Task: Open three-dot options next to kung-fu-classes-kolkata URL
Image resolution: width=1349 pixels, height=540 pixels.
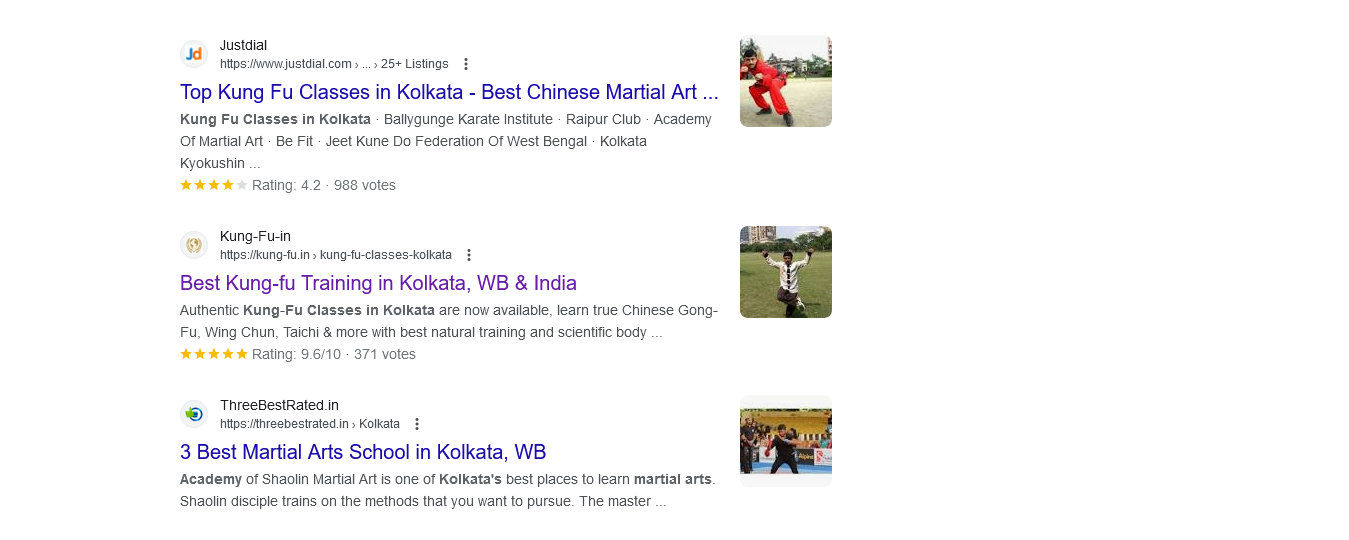Action: coord(468,255)
